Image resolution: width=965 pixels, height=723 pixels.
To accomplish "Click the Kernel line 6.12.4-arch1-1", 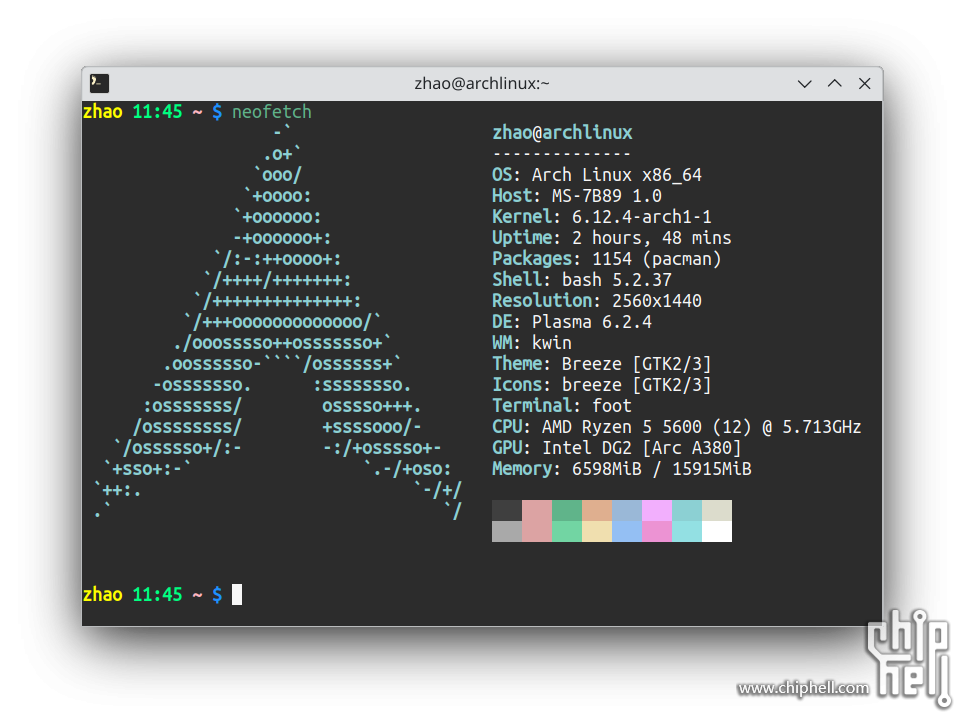I will [x=602, y=217].
